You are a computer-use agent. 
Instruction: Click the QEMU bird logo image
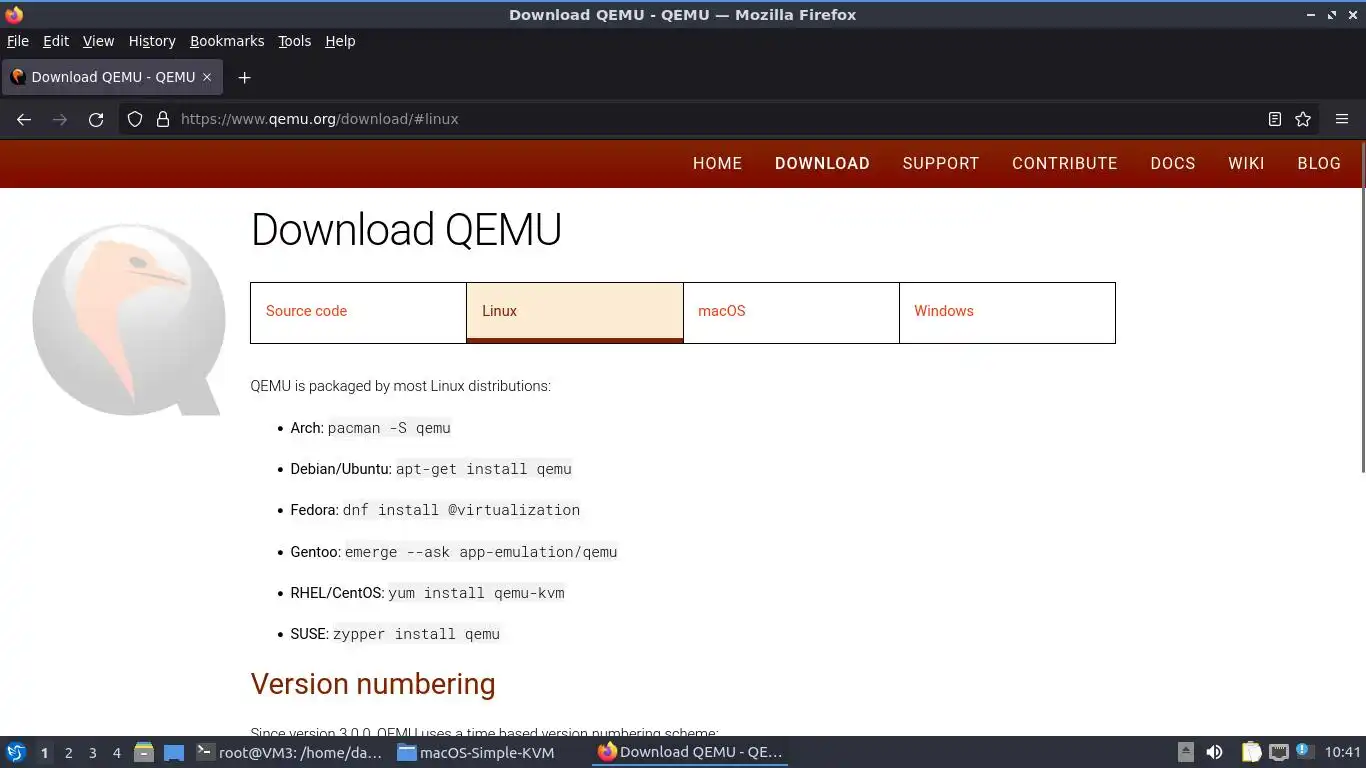pos(129,319)
